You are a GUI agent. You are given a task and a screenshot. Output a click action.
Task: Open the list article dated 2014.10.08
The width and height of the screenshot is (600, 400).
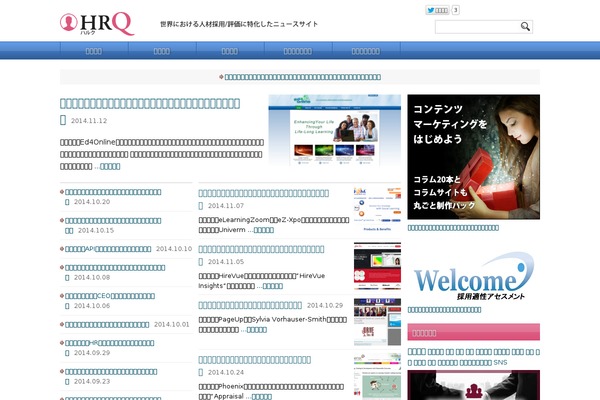(115, 268)
